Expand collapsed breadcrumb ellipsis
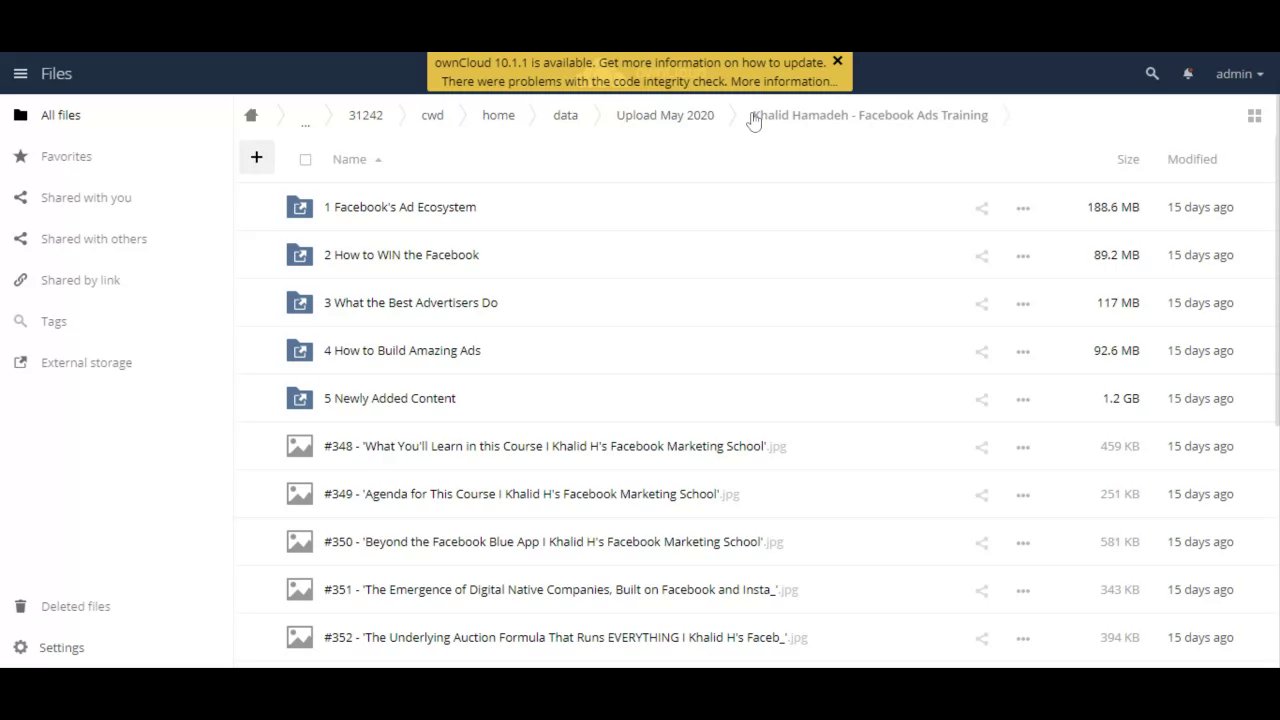Screen dimensions: 1280x720 305,122
